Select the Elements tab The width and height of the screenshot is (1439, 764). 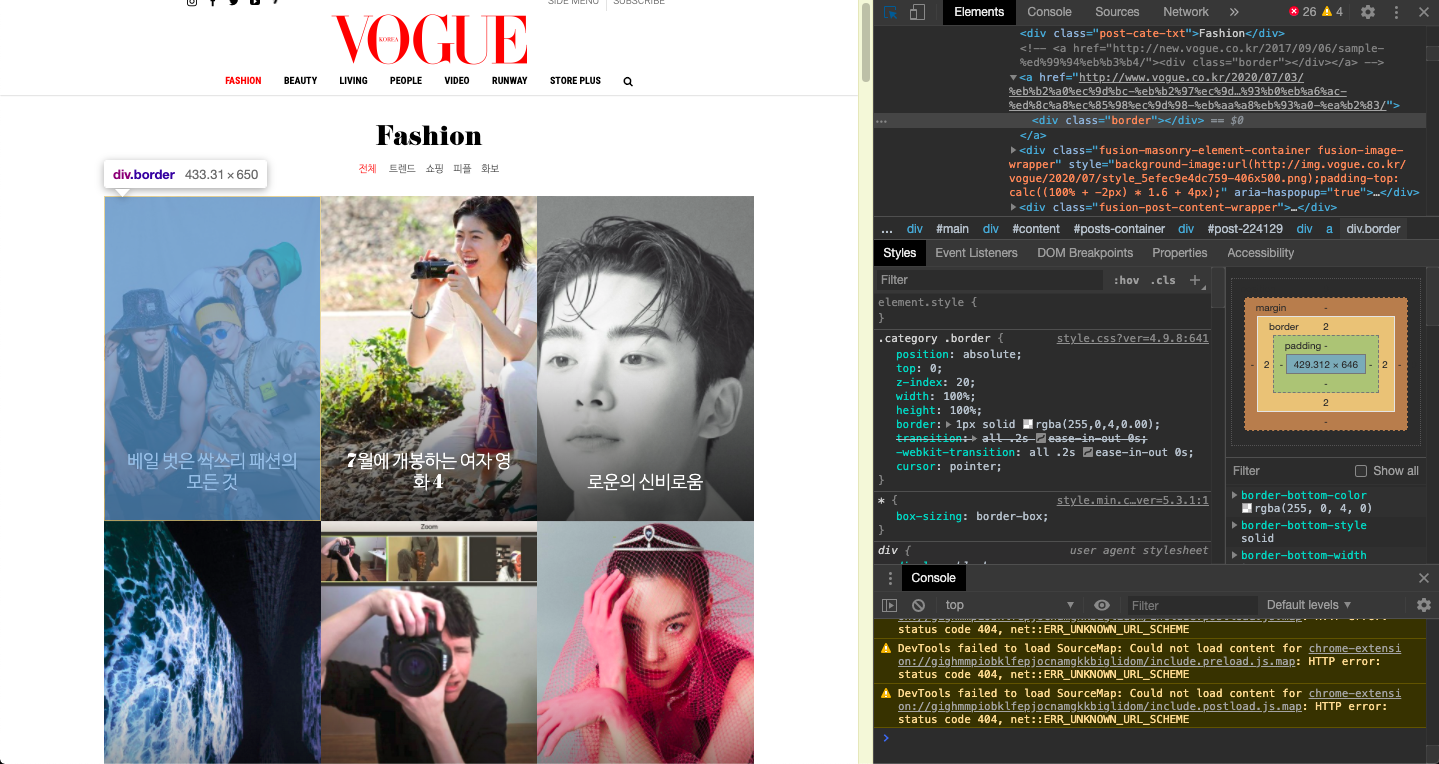pos(979,12)
